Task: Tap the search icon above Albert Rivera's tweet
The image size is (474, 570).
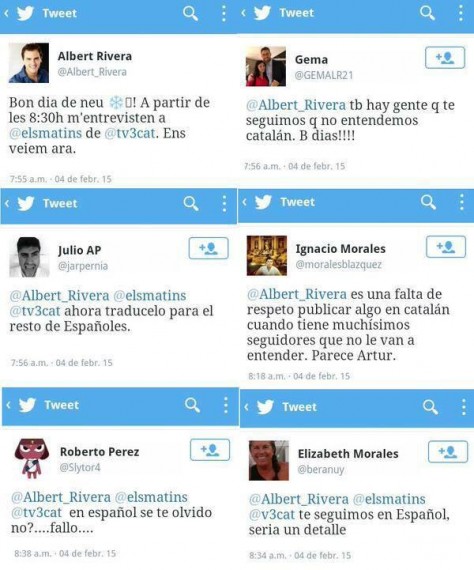Action: pos(190,14)
